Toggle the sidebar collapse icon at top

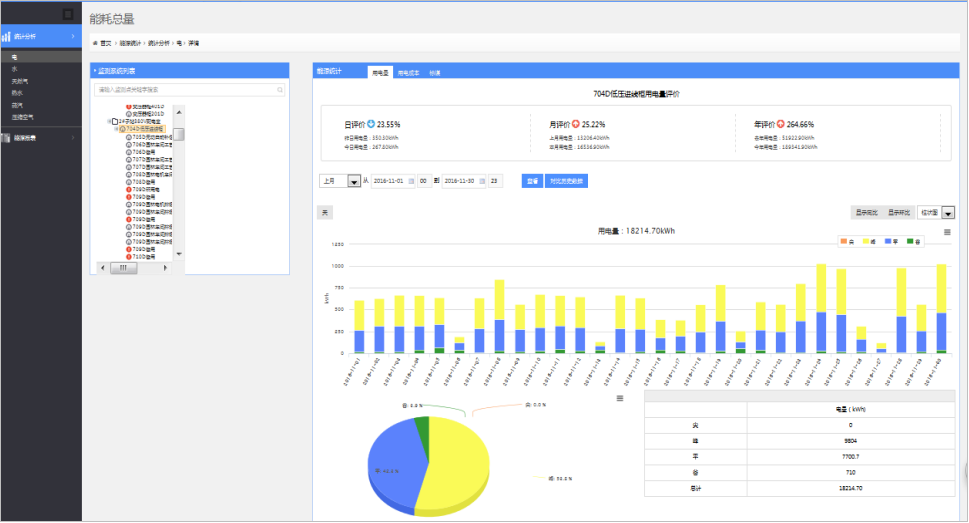coord(68,14)
